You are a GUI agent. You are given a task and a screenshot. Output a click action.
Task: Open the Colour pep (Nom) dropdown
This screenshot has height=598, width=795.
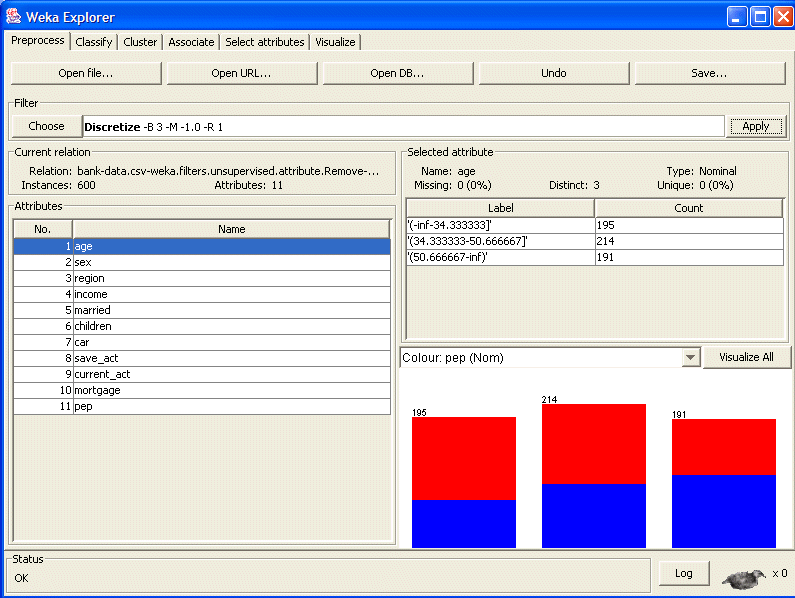tap(689, 358)
